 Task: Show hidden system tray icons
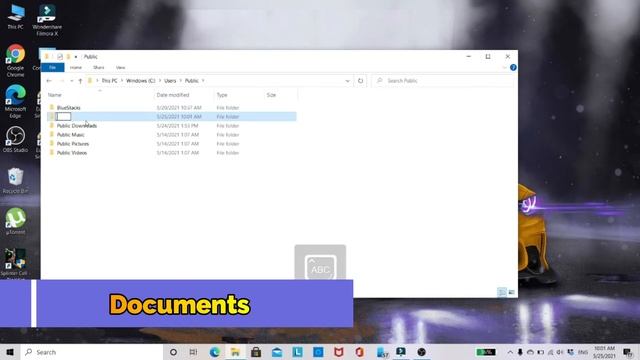point(510,352)
